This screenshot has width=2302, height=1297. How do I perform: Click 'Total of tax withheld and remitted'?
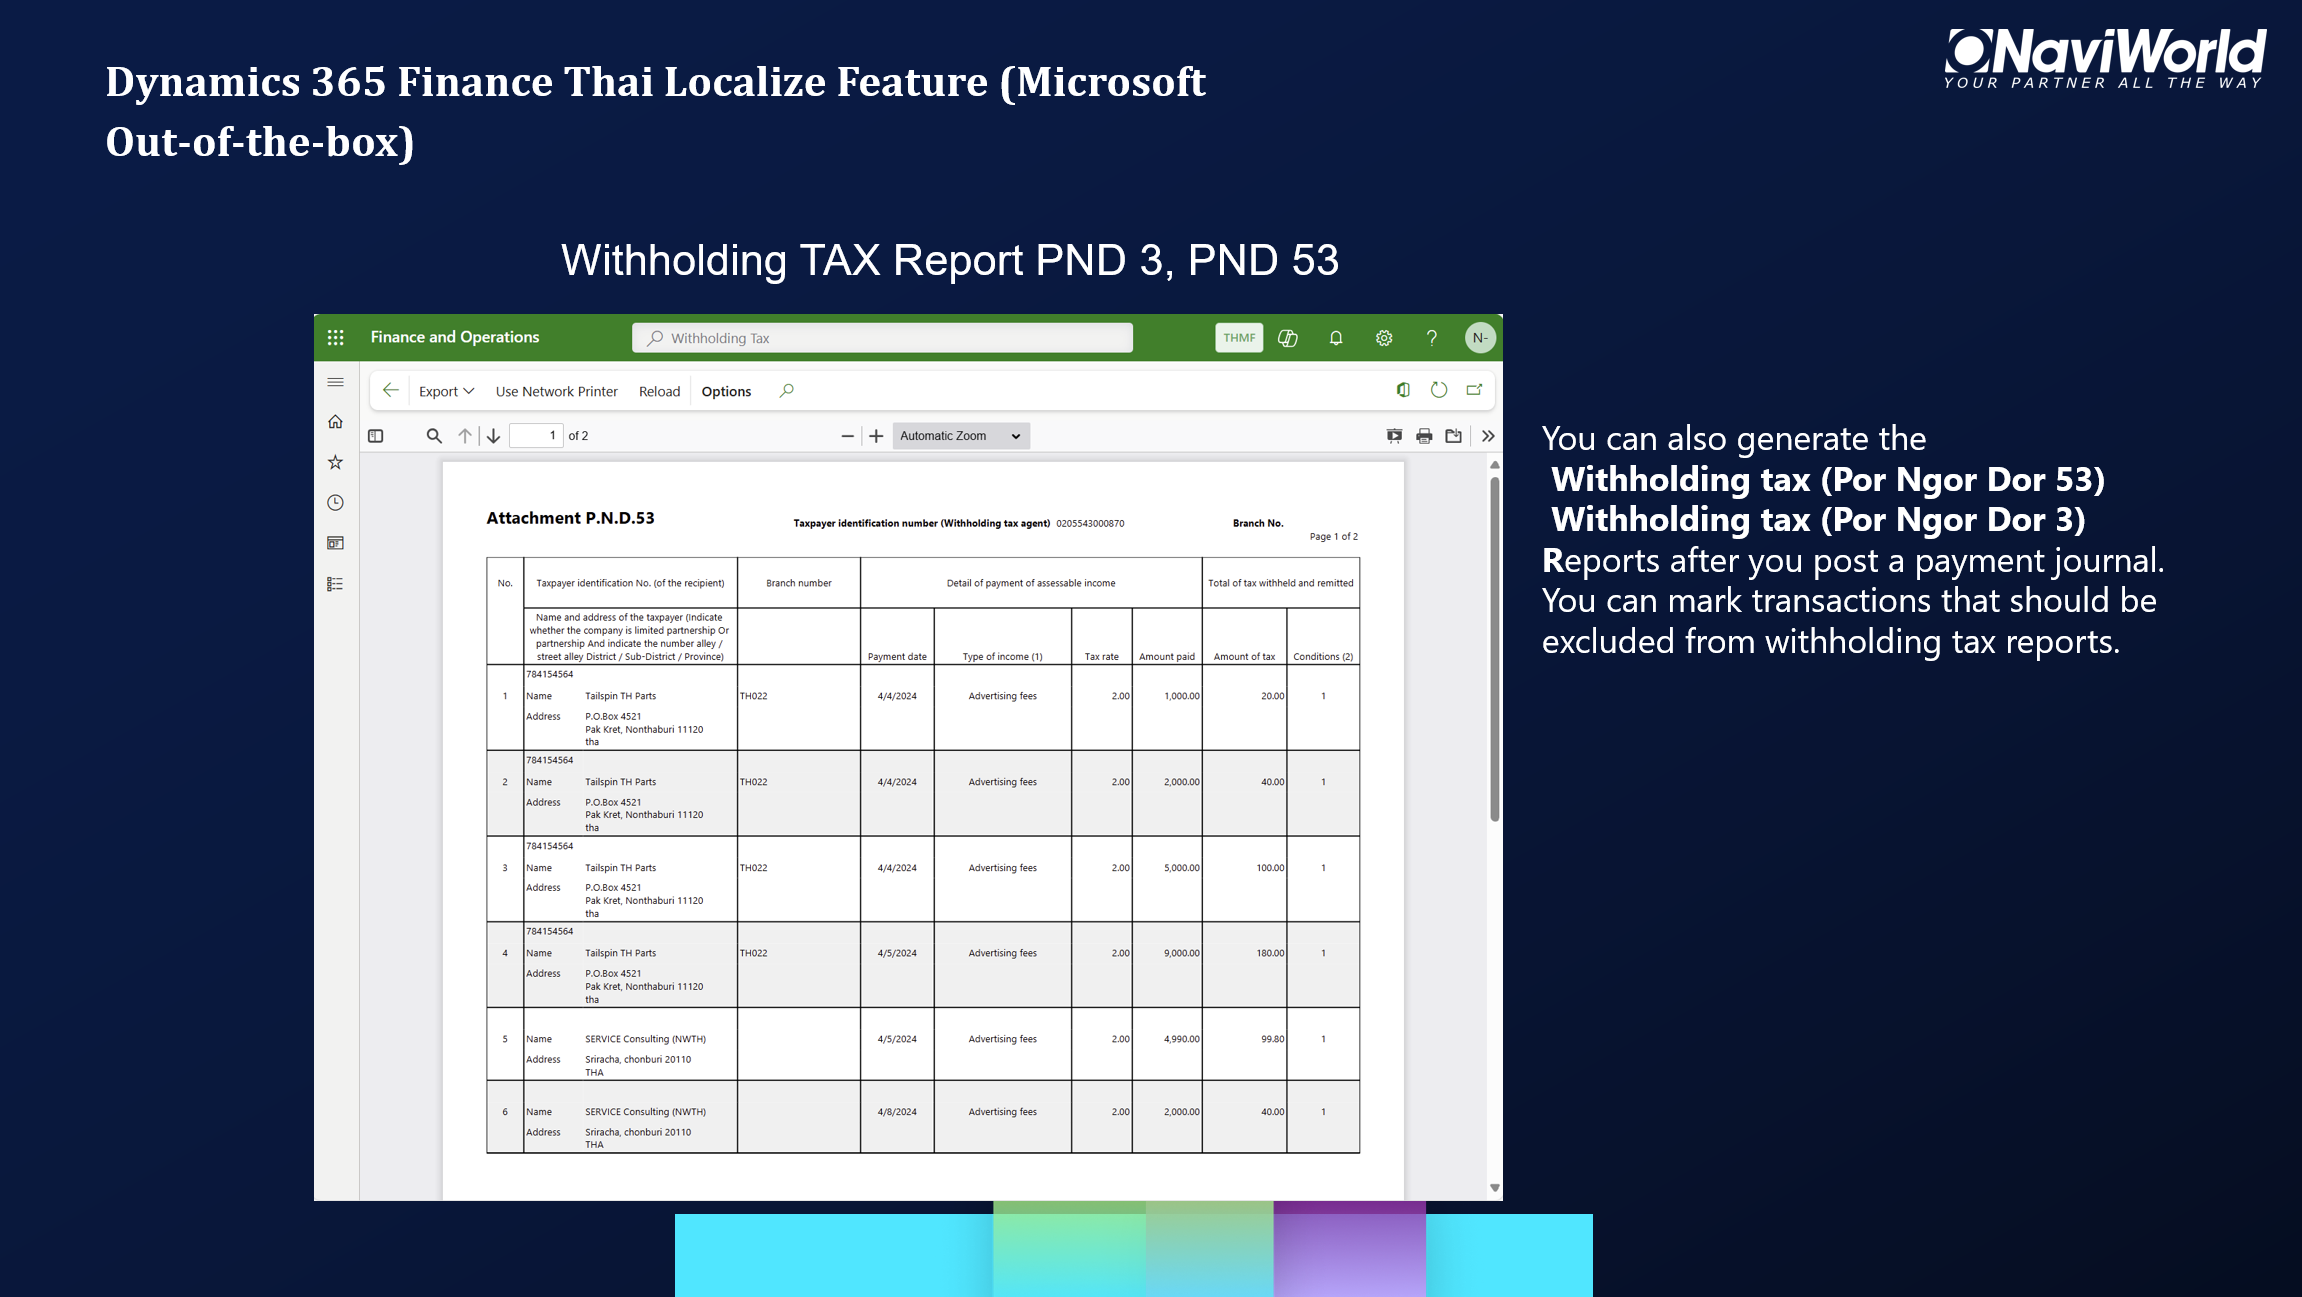[x=1280, y=583]
